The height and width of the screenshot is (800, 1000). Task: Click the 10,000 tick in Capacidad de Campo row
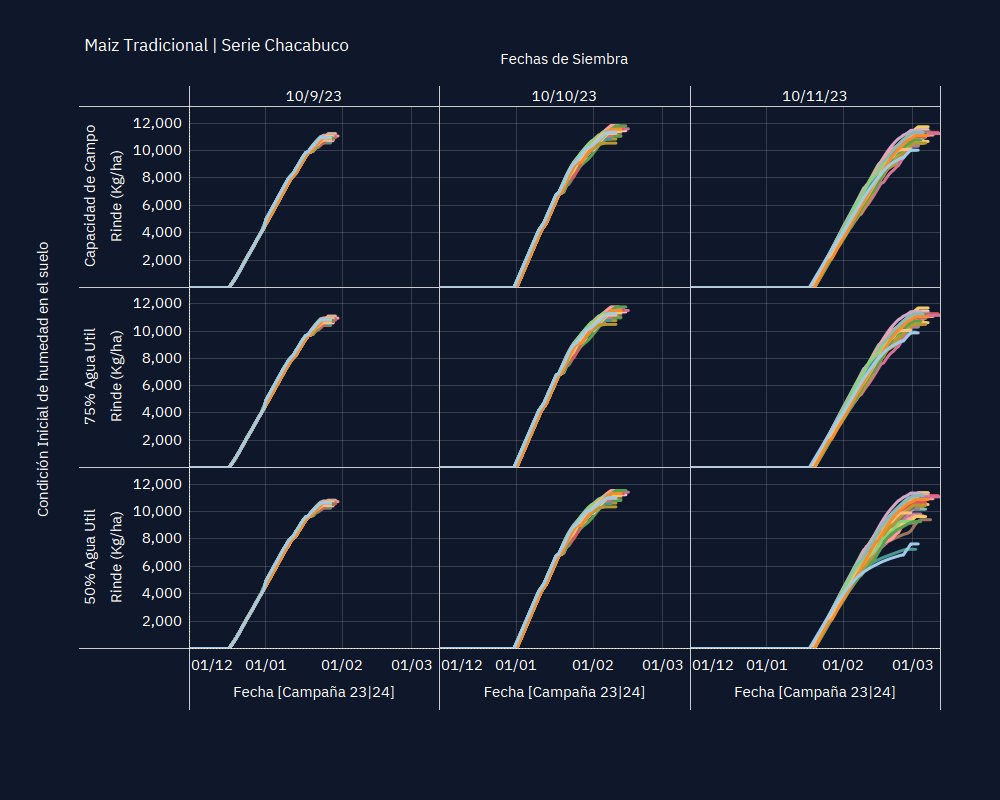pos(157,150)
